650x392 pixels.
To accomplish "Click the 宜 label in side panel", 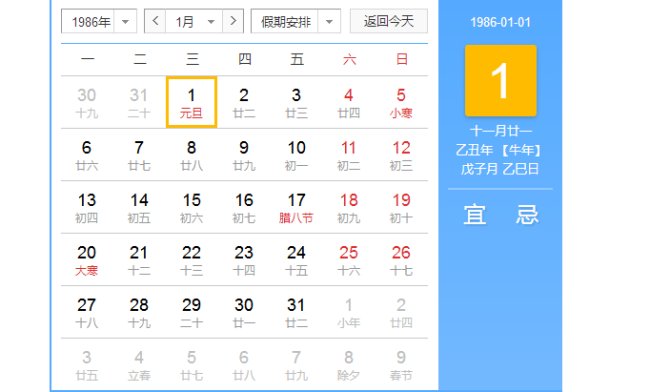I will pos(474,215).
